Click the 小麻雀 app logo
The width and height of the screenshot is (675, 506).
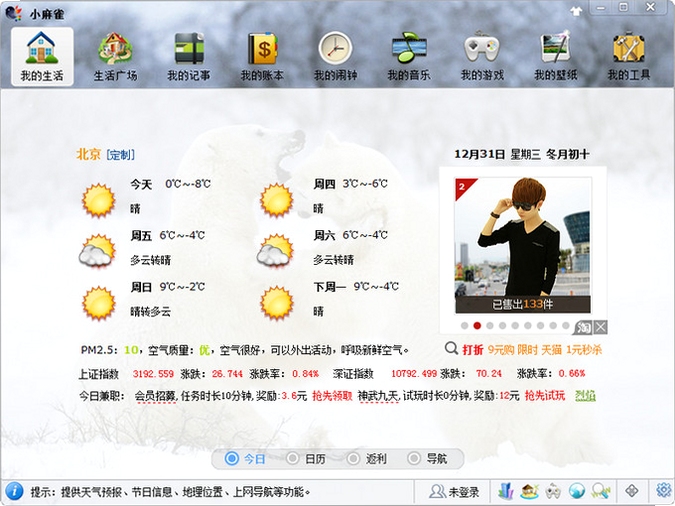point(13,13)
